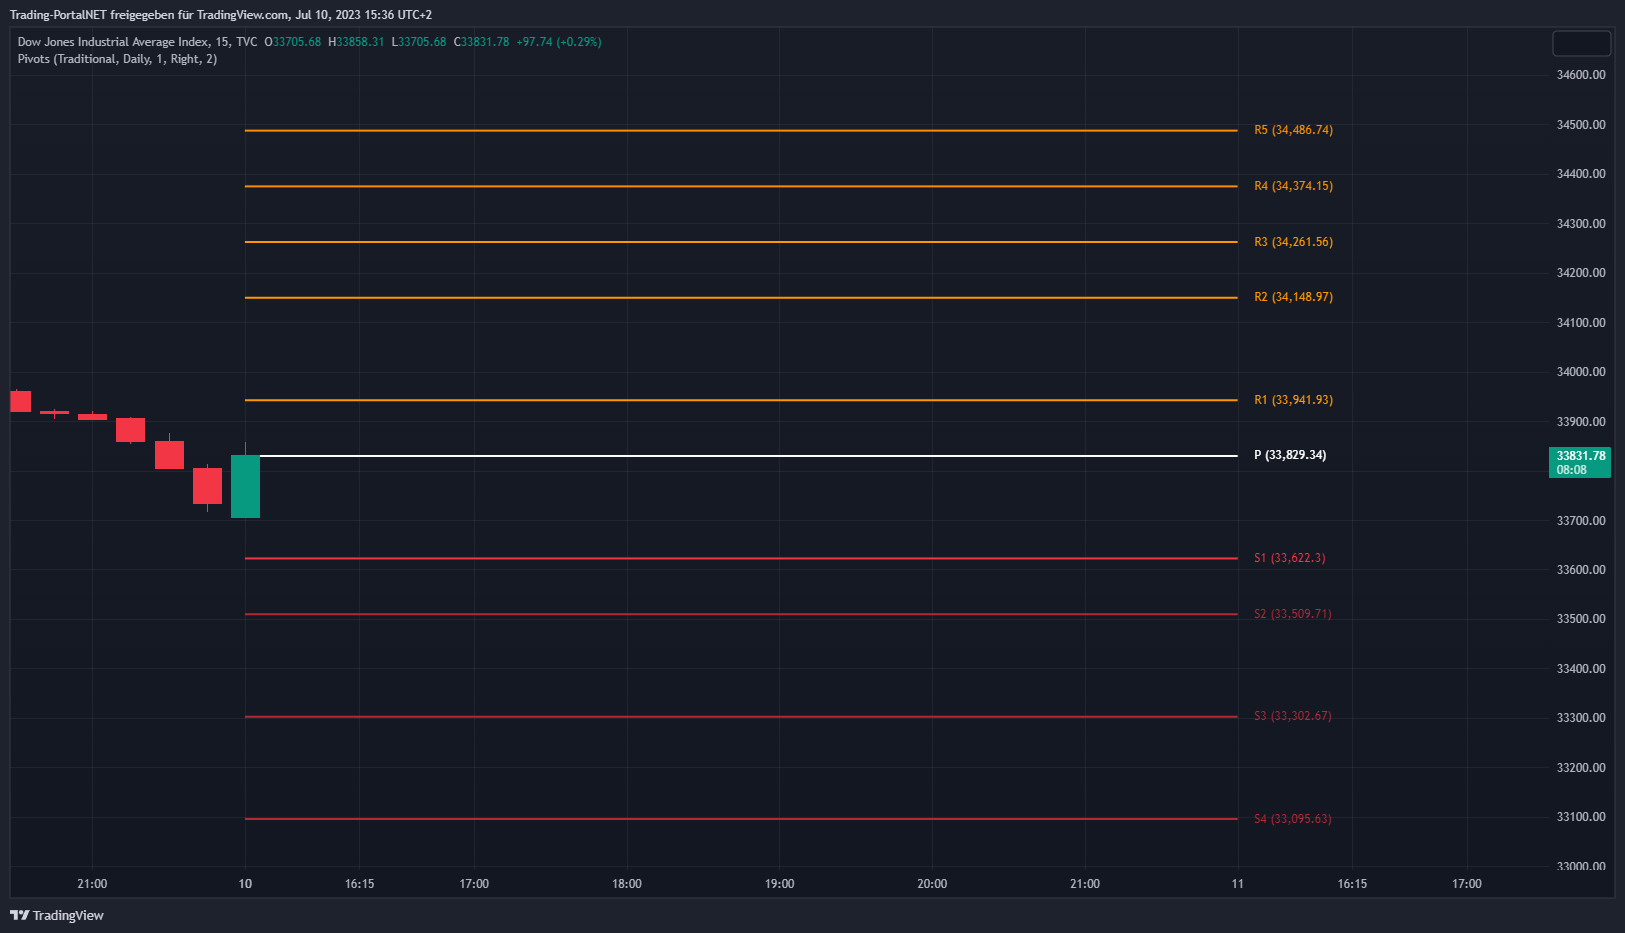Click the TradingView logo in the bottom-left corner

tap(57, 915)
